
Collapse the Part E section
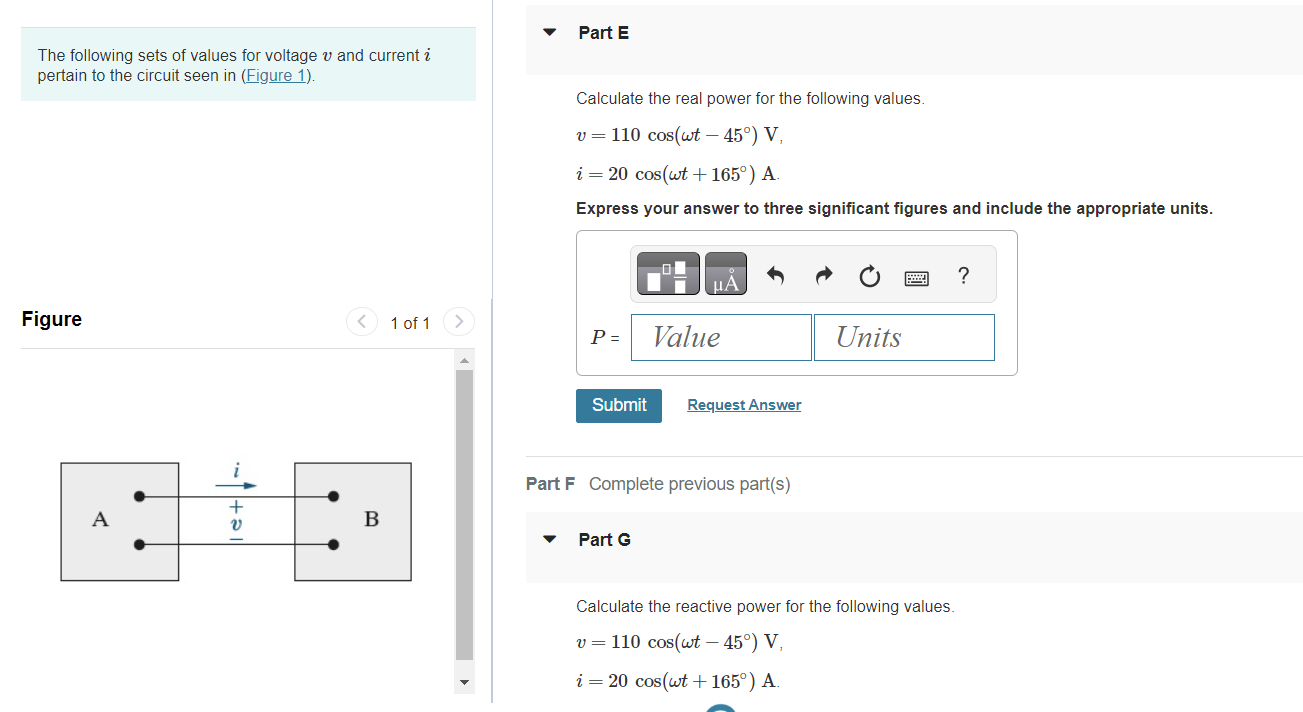point(548,32)
